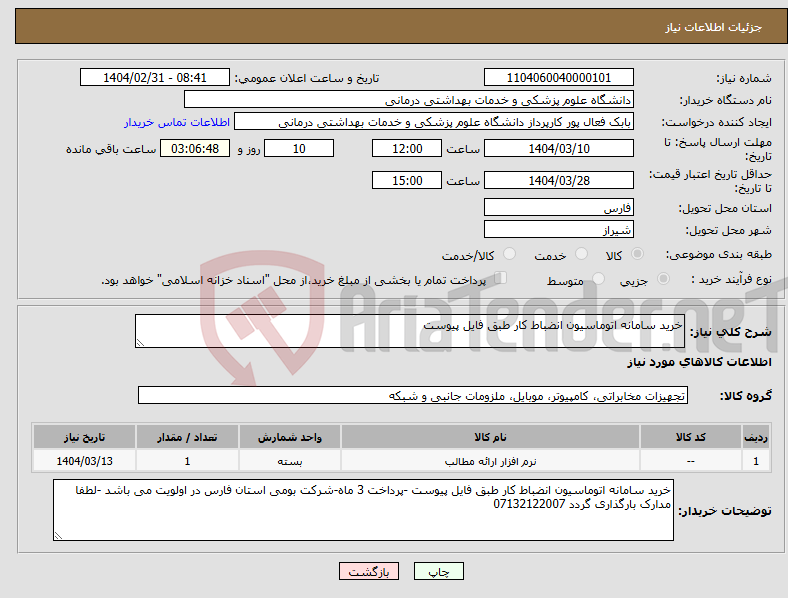Click the announcement date field 1404/02/31 - 08:41
The width and height of the screenshot is (788, 598).
coord(155,77)
